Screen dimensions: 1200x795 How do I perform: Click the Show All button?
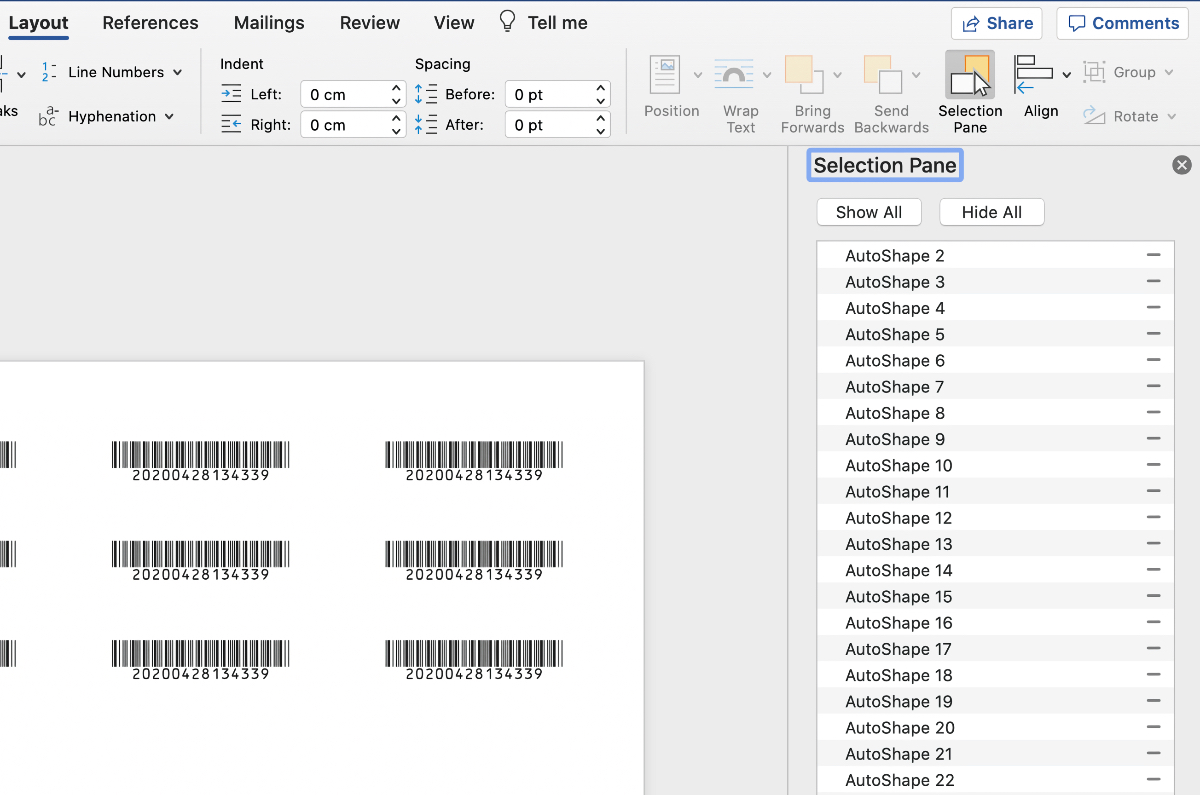point(869,212)
